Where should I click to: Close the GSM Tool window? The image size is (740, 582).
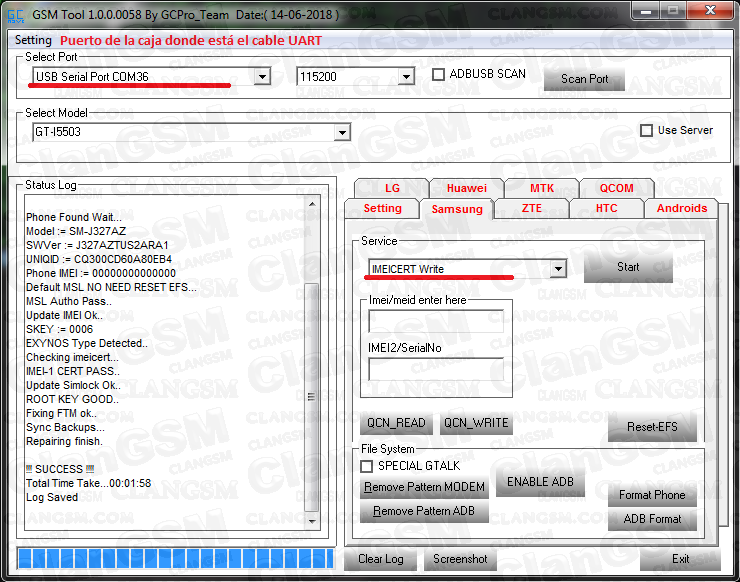(710, 10)
